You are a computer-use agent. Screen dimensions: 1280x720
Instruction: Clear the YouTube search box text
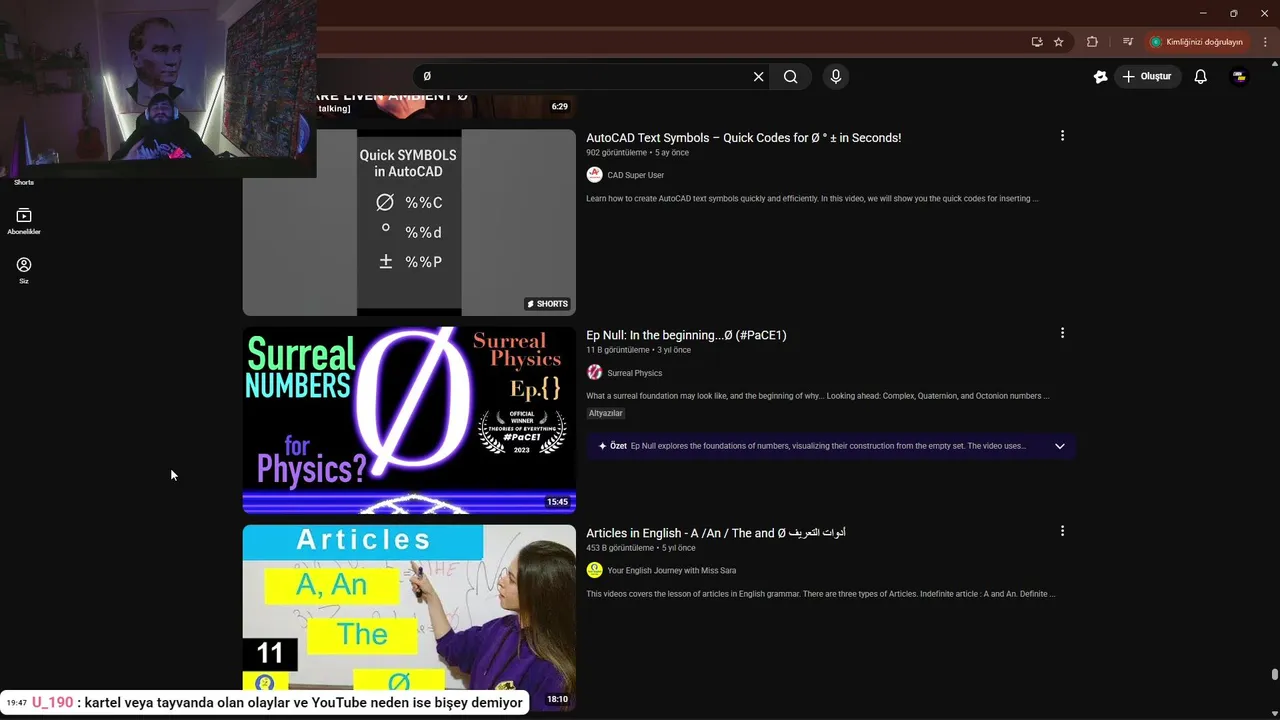click(758, 77)
